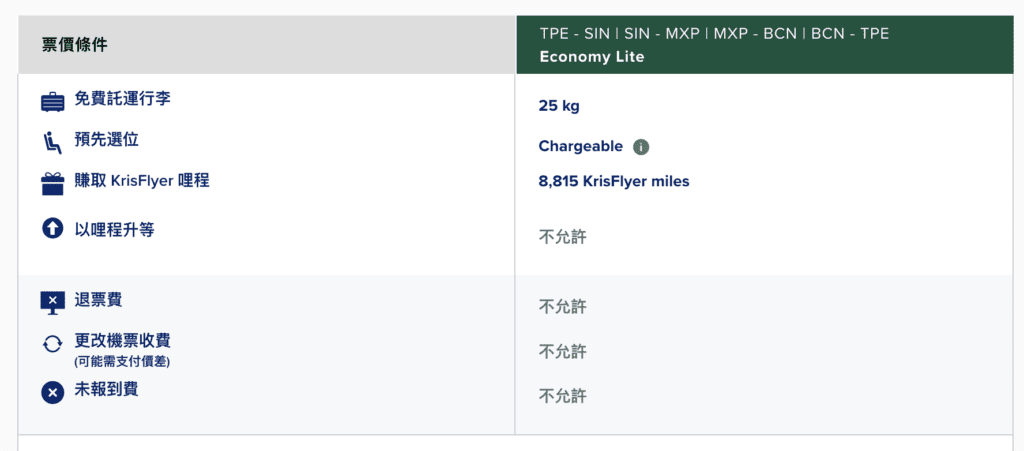Viewport: 1024px width, 451px height.
Task: Click the 未報到費 label
Action: point(106,389)
